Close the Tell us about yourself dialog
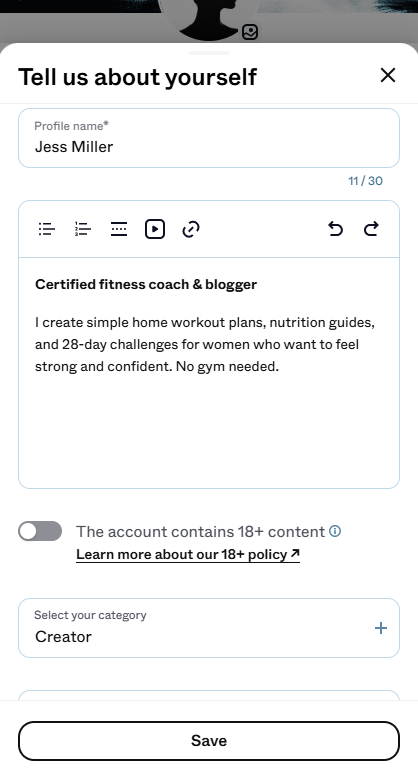 [x=388, y=75]
